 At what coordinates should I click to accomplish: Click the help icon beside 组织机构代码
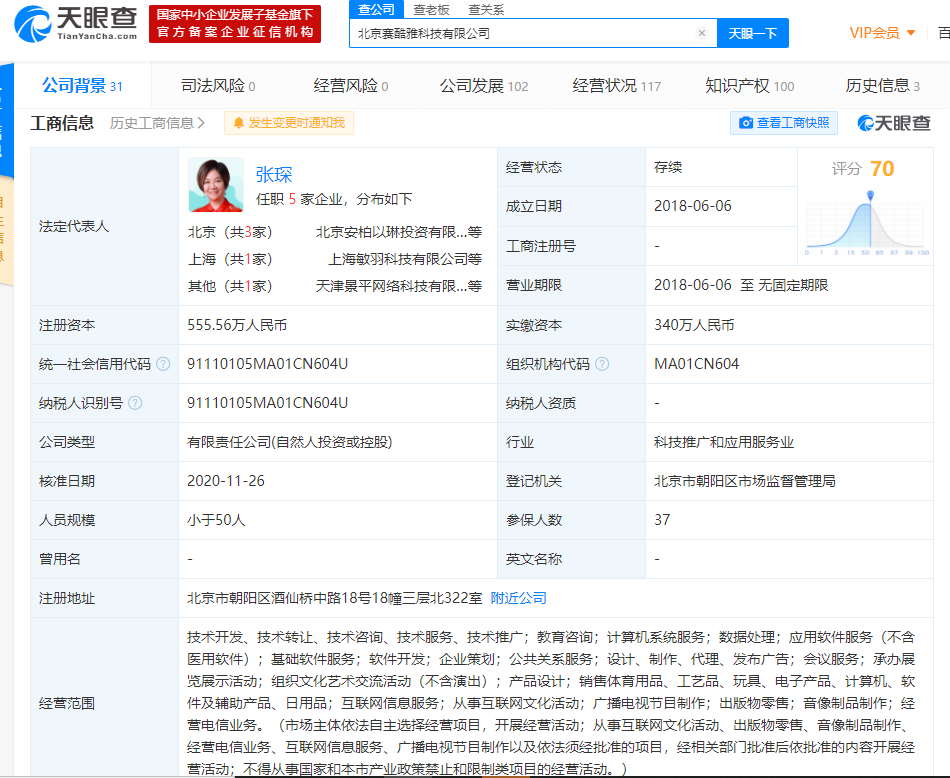tap(602, 364)
